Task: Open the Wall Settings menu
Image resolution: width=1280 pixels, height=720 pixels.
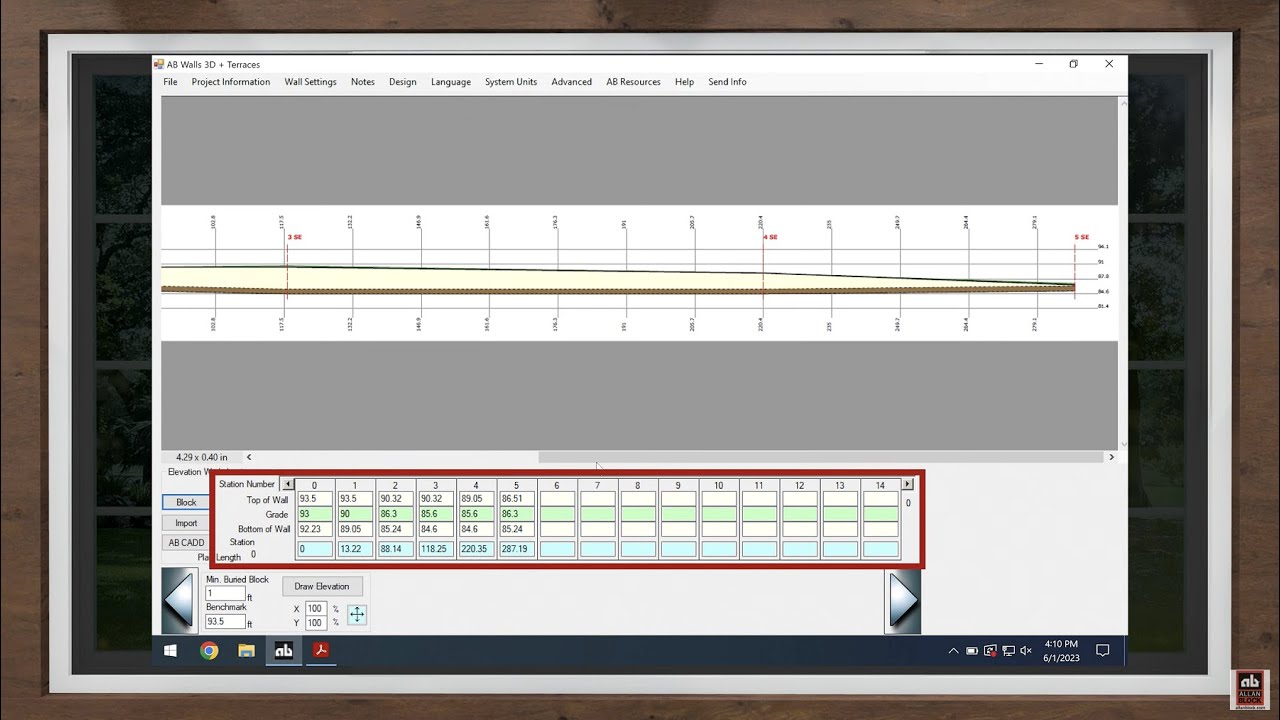Action: tap(310, 82)
